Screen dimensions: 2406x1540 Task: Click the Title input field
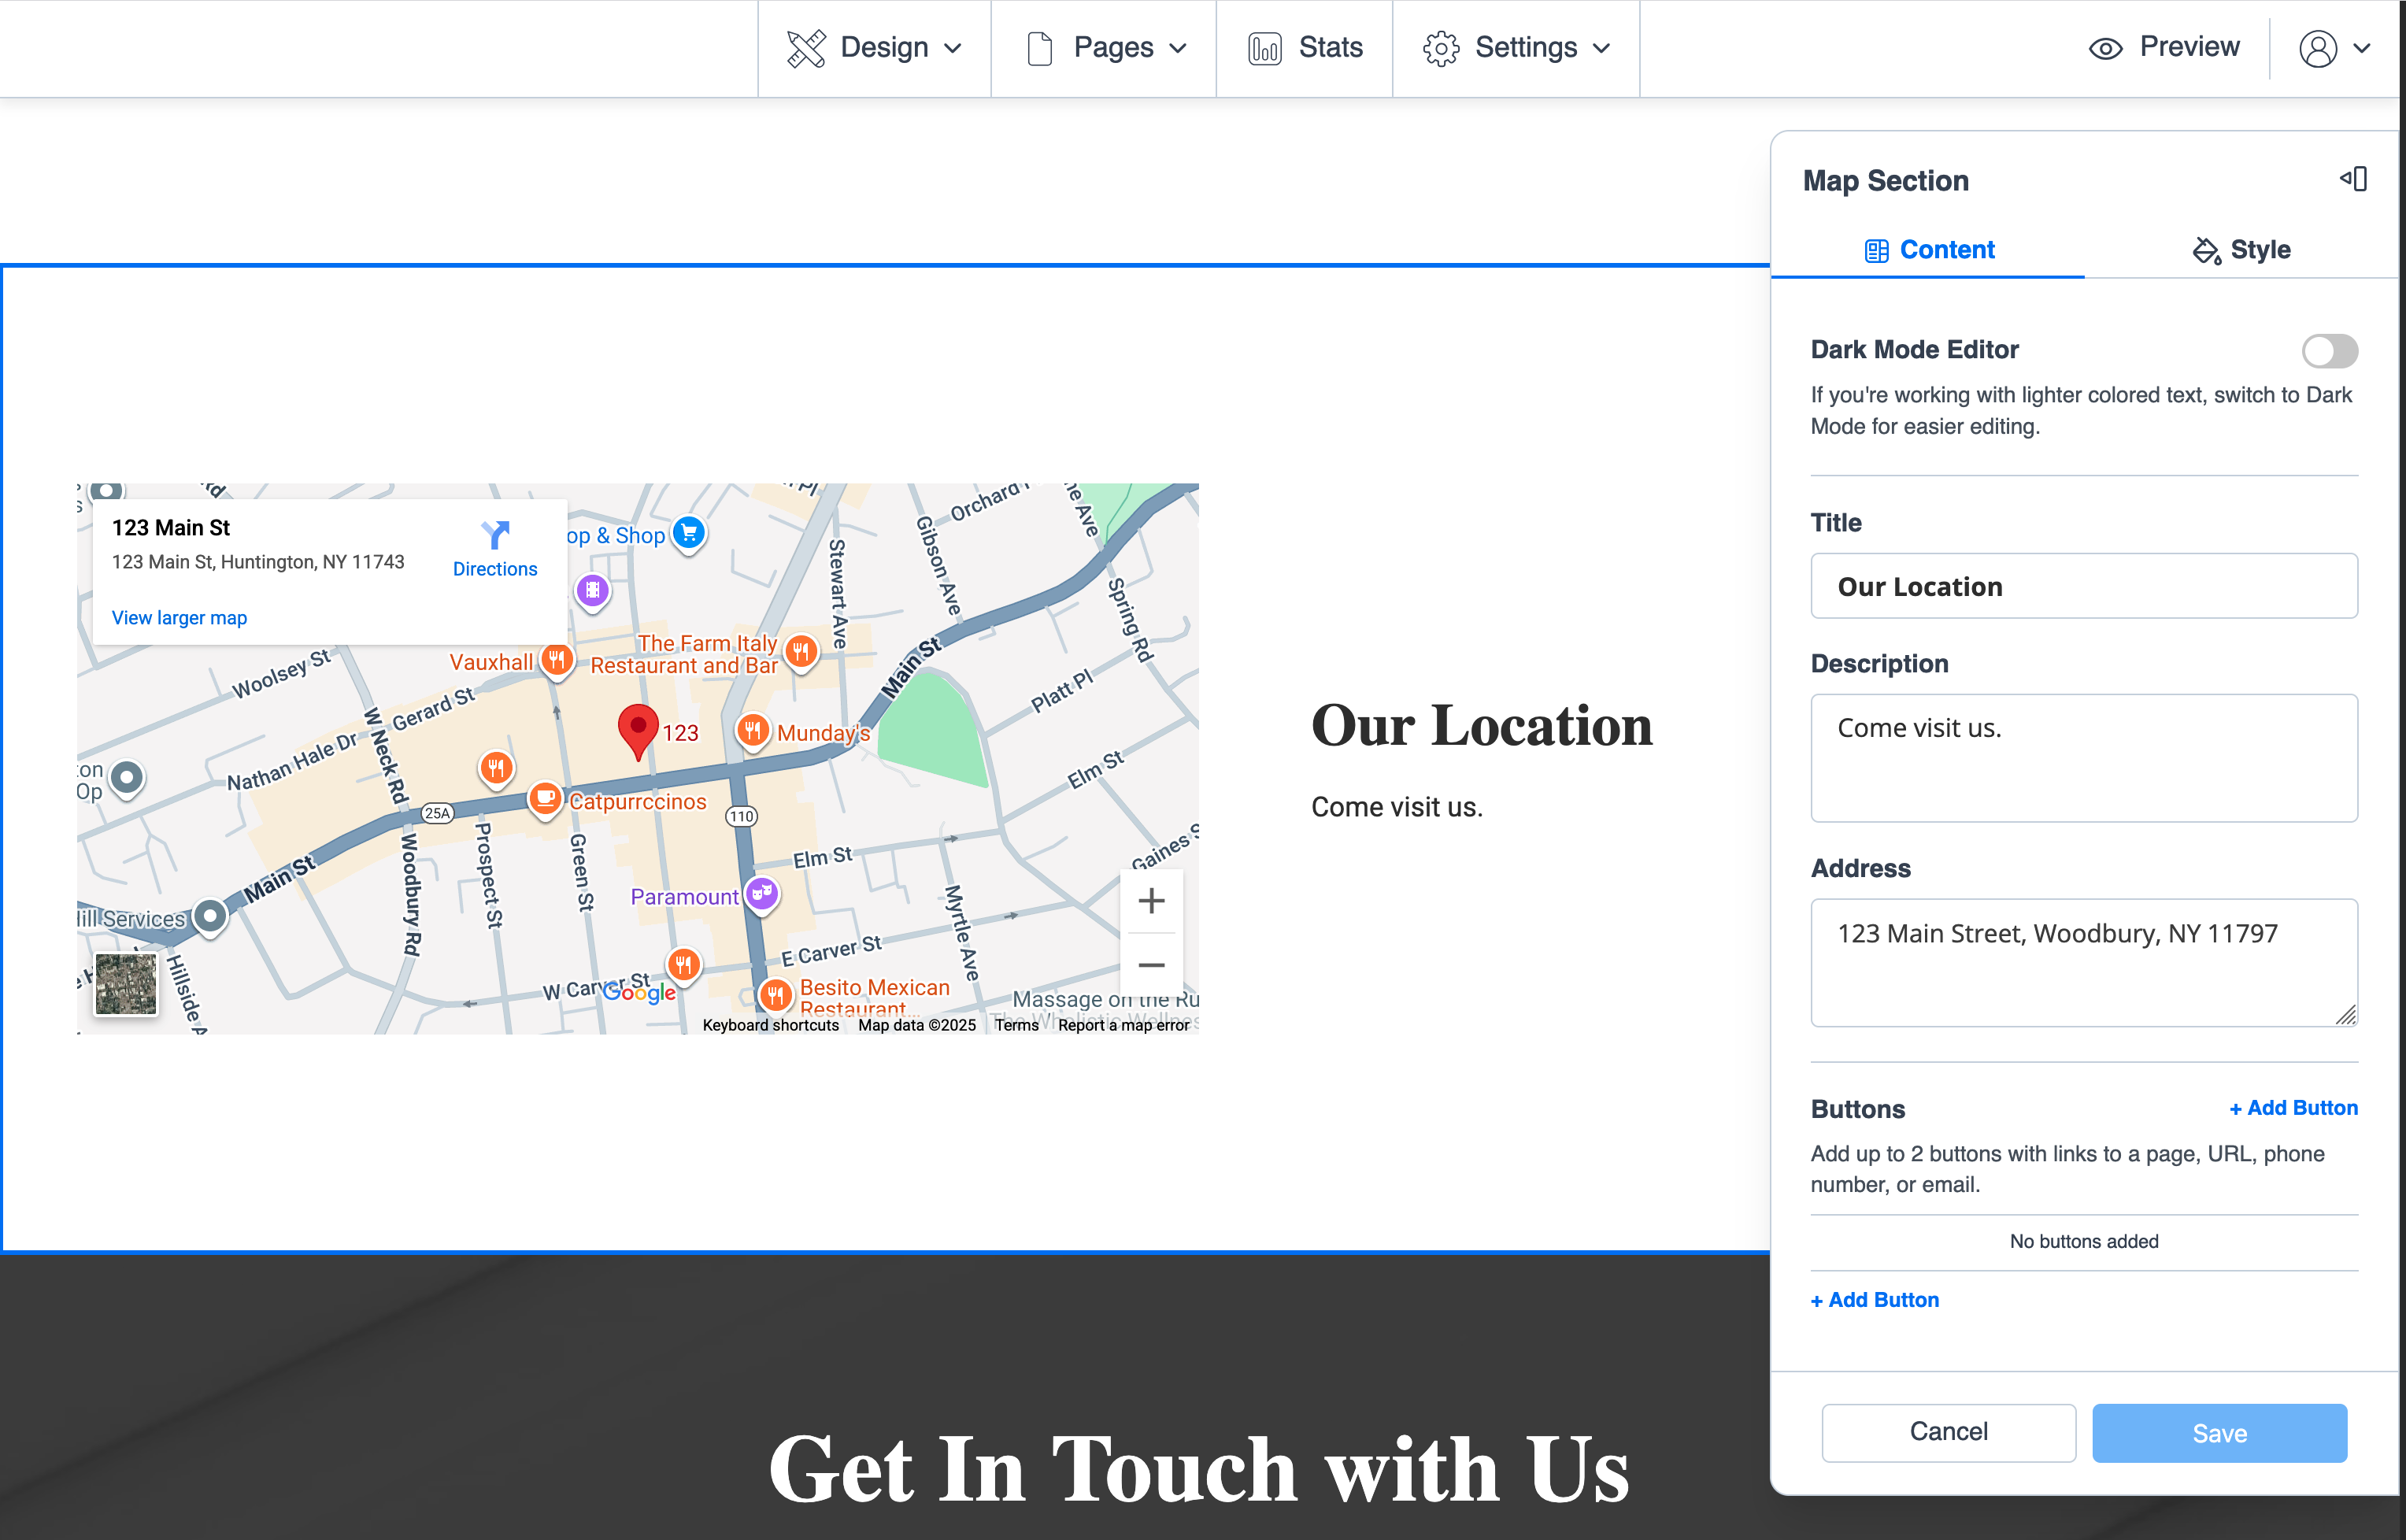click(x=2084, y=586)
